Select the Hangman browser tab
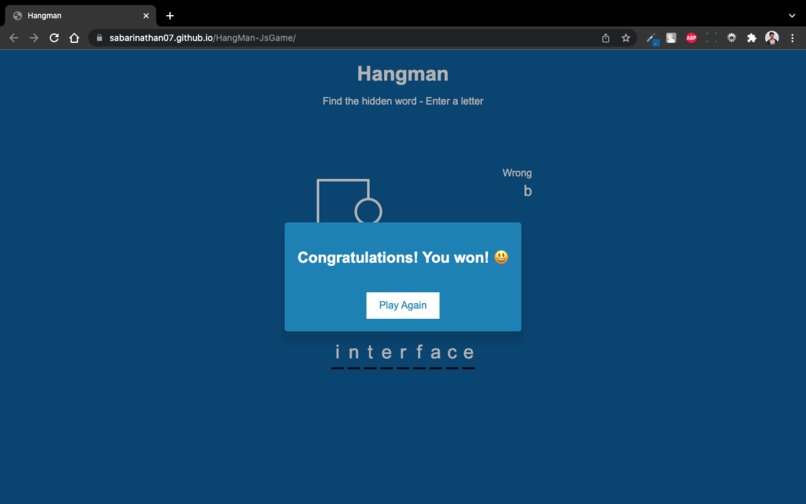Screen dimensions: 806x504 [80, 16]
